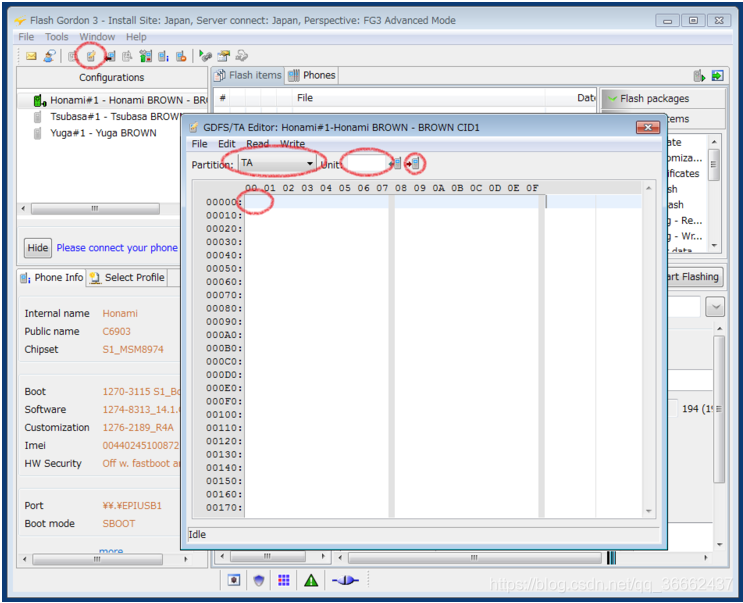
Task: Click the greyed phone icon left of editor icon
Action: tap(72, 56)
